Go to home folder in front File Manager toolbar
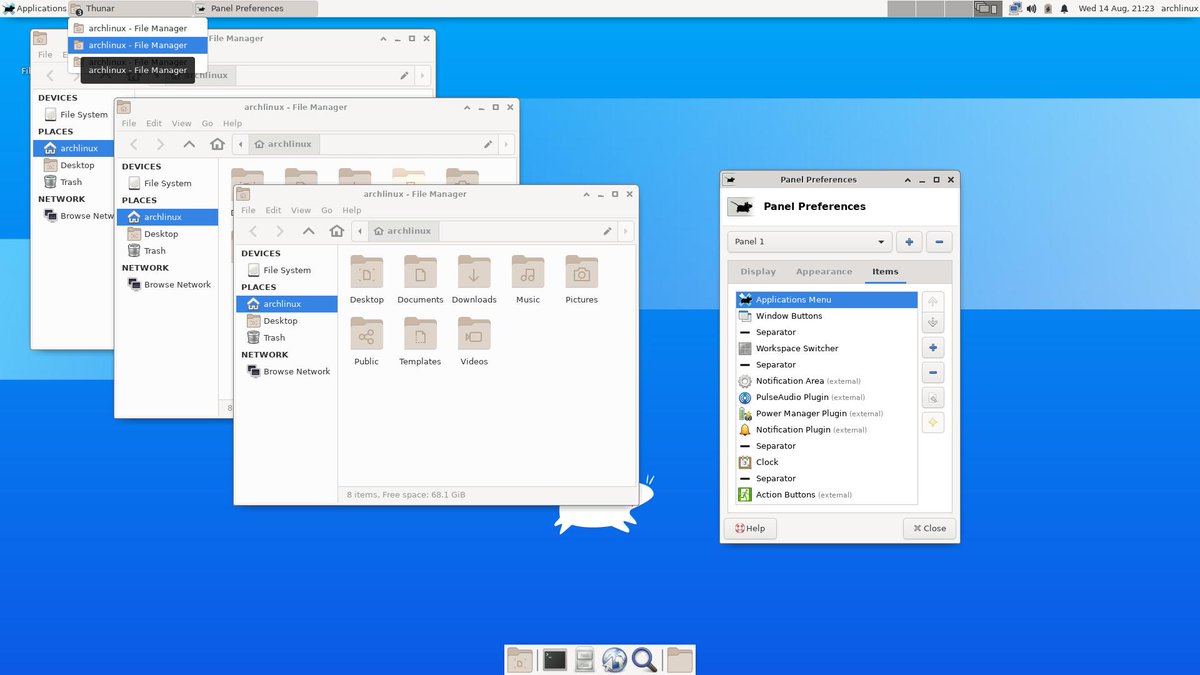 337,231
